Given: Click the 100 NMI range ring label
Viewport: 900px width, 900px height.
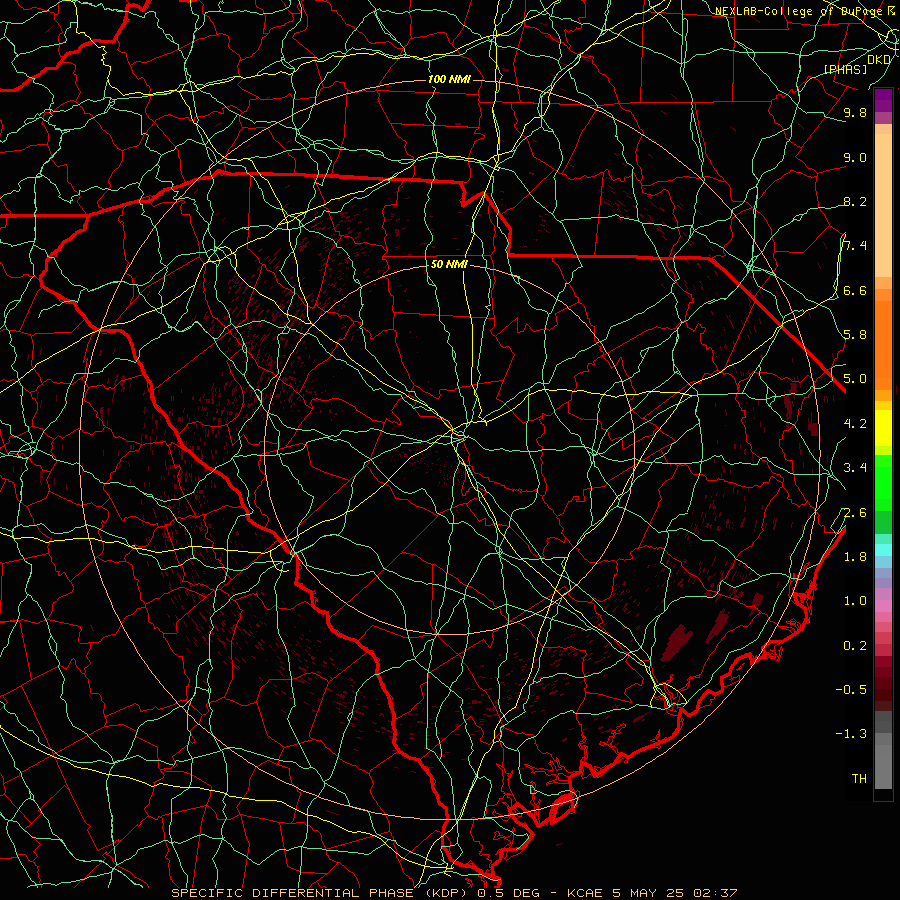Looking at the screenshot, I should [x=449, y=79].
